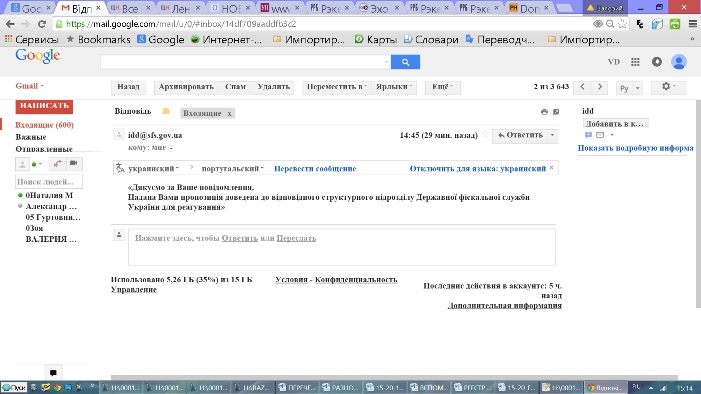Click the Поиск людей search field
The height and width of the screenshot is (394, 701).
coord(49,182)
